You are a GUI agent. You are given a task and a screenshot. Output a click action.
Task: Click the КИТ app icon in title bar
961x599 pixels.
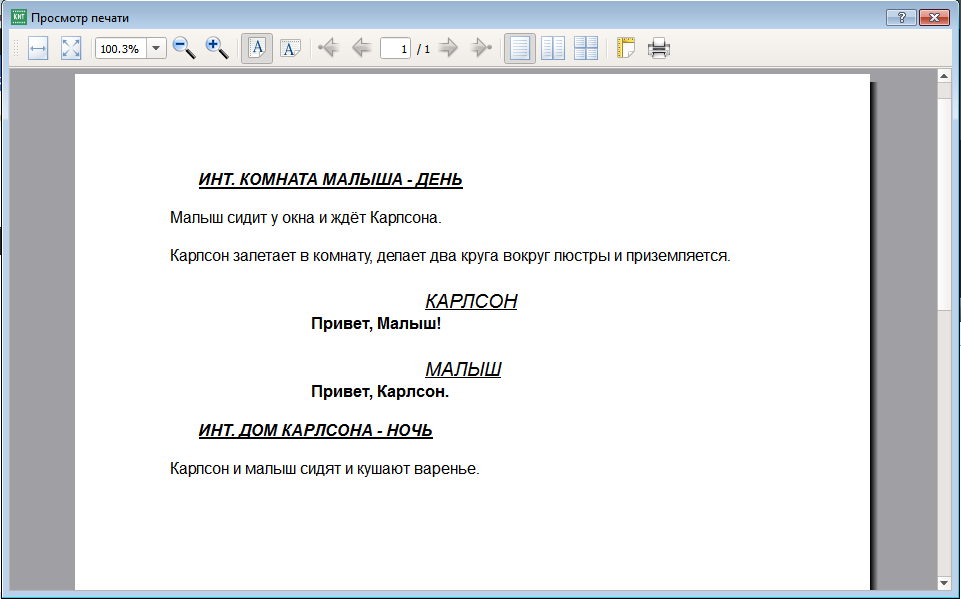point(19,17)
